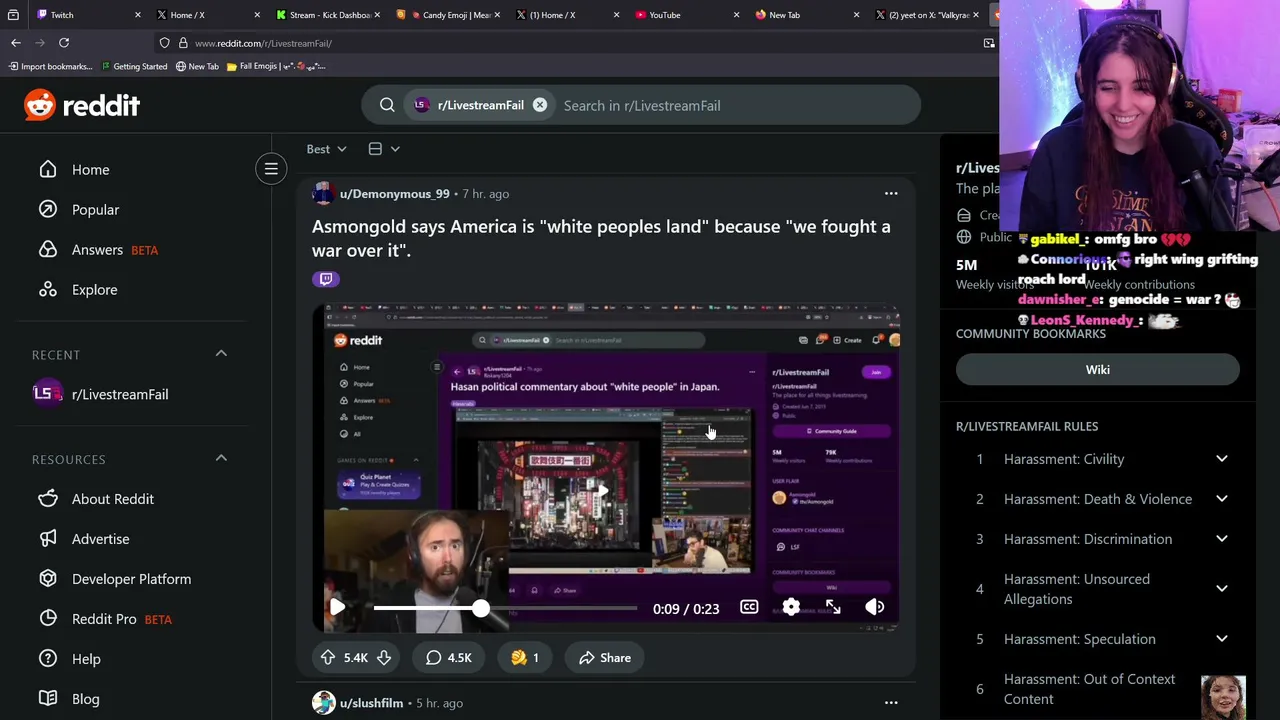Viewport: 1280px width, 720px height.
Task: Collapse the RESOURCES section
Action: click(221, 459)
